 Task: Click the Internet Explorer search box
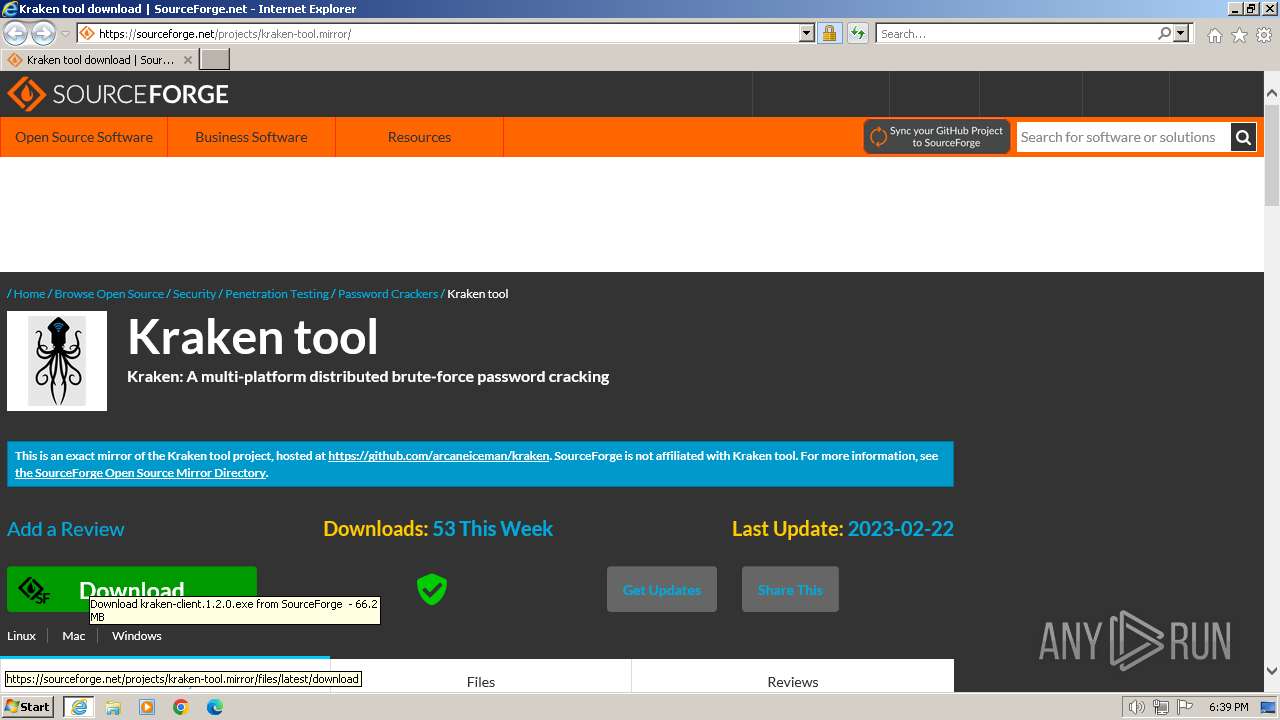pos(1015,33)
